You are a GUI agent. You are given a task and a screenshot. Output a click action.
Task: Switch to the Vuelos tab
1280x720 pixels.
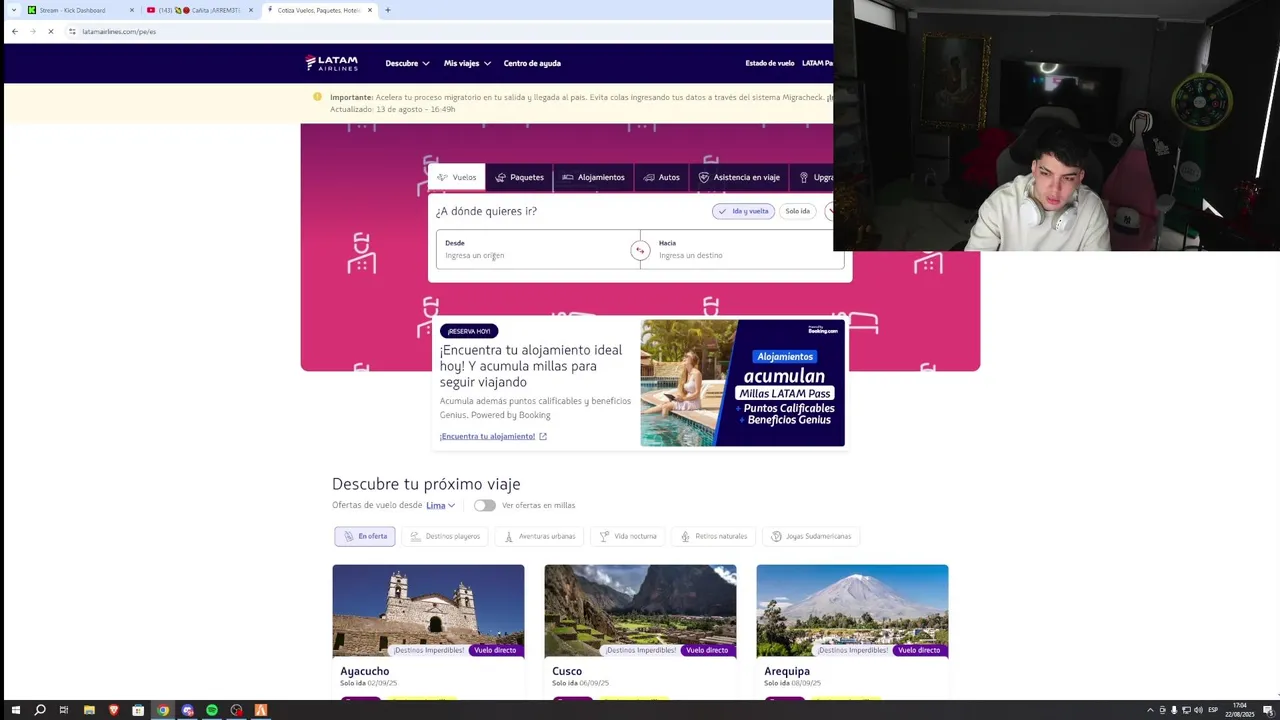[x=457, y=177]
